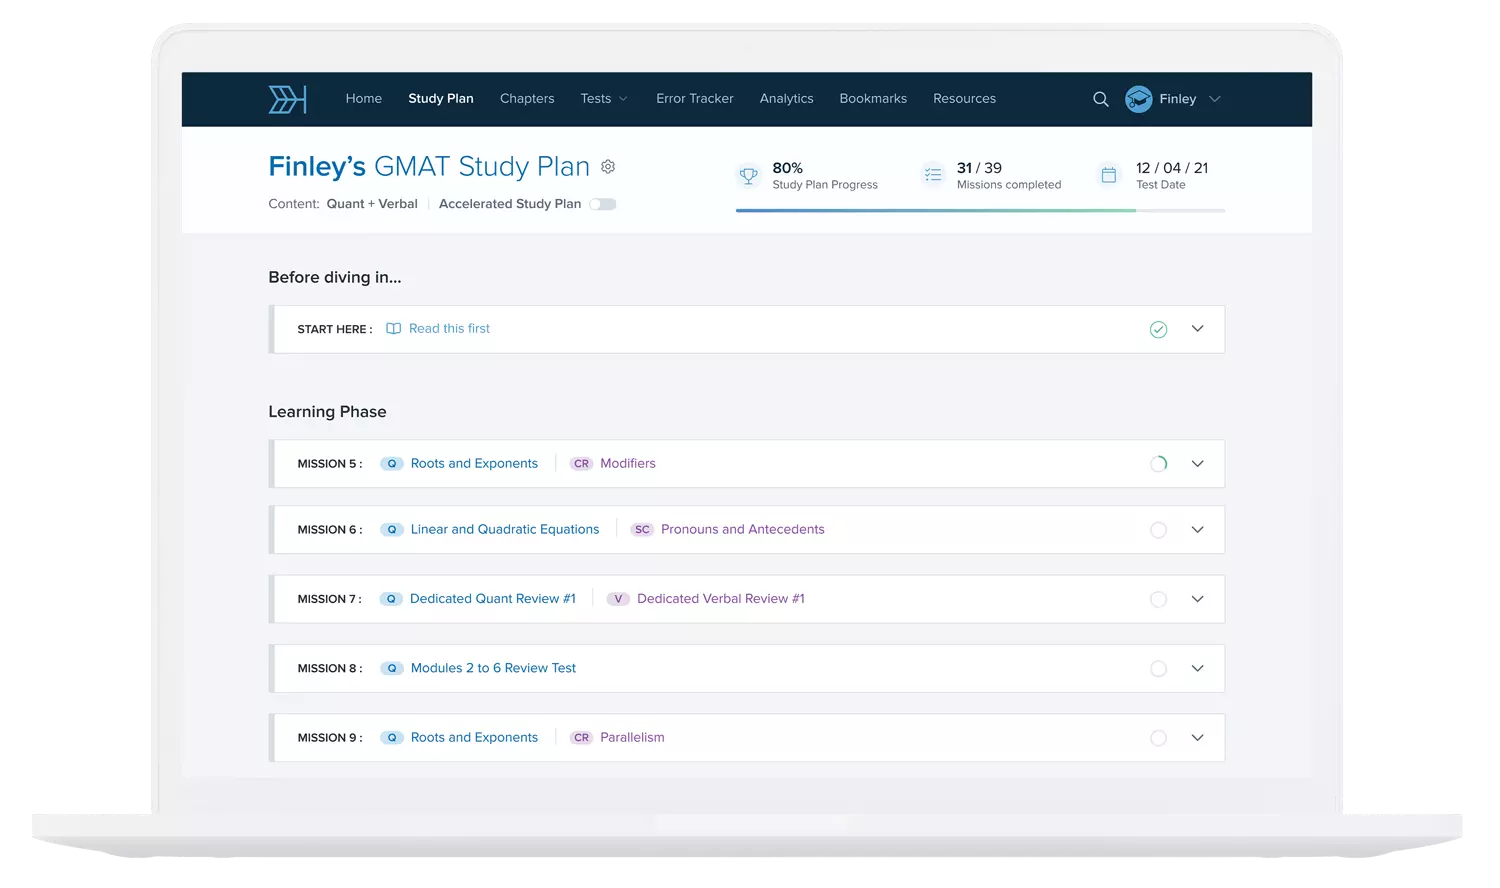The height and width of the screenshot is (888, 1500).
Task: Open Roots and Exponents in Mission 9
Action: [x=474, y=738]
